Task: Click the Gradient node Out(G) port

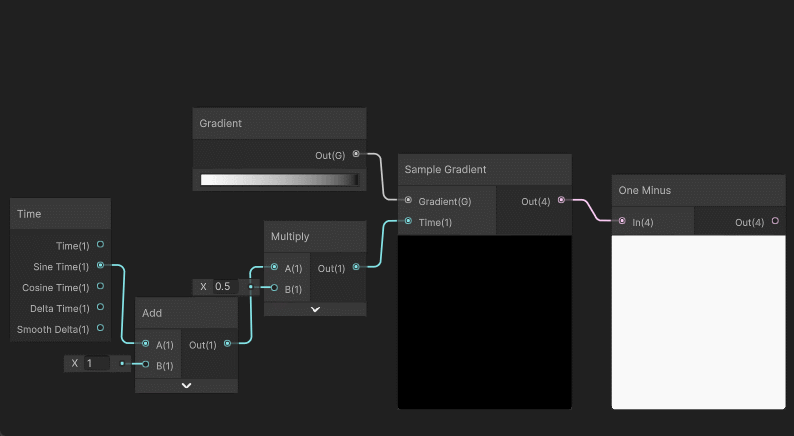Action: point(356,154)
